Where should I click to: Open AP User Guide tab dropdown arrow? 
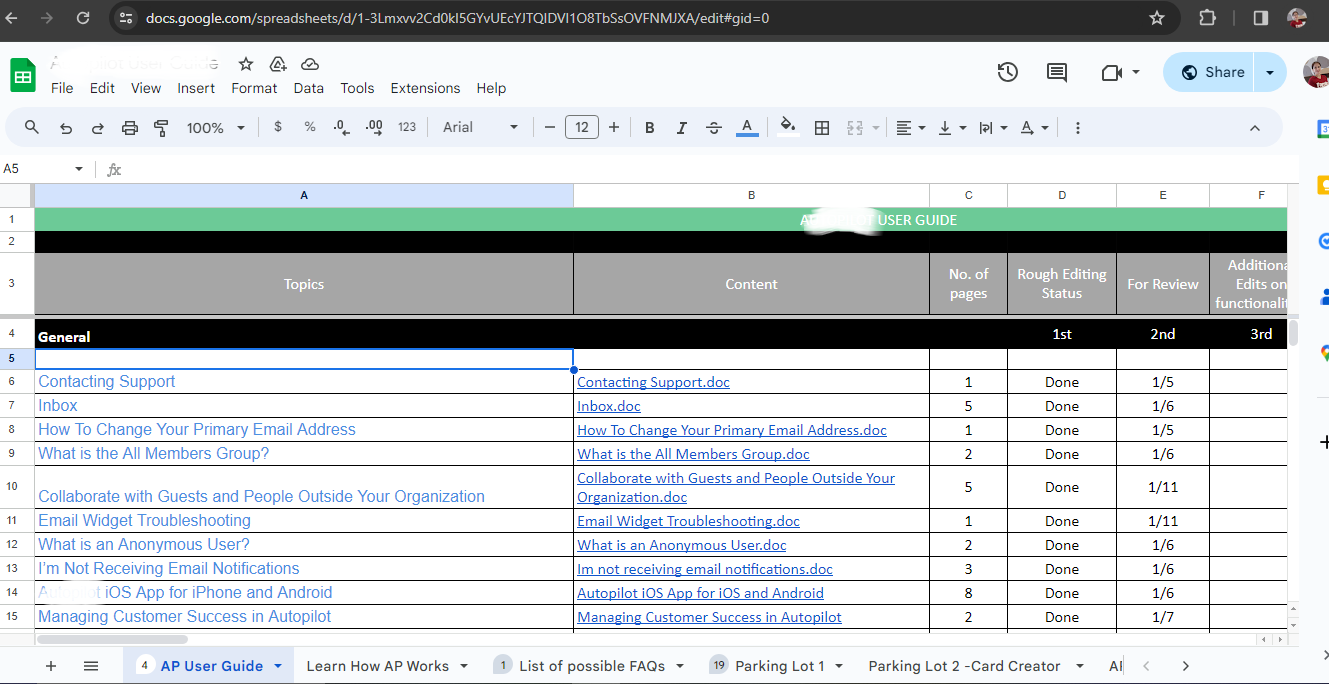[277, 666]
